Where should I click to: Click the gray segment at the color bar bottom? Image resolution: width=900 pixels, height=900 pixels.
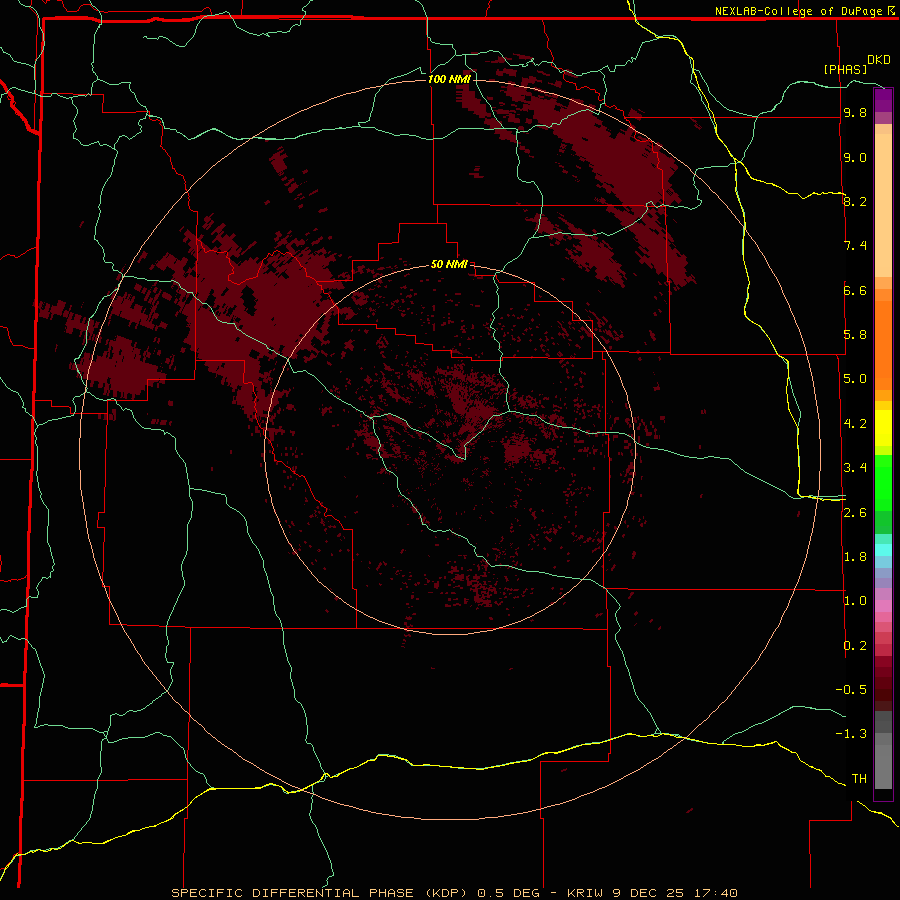[883, 759]
